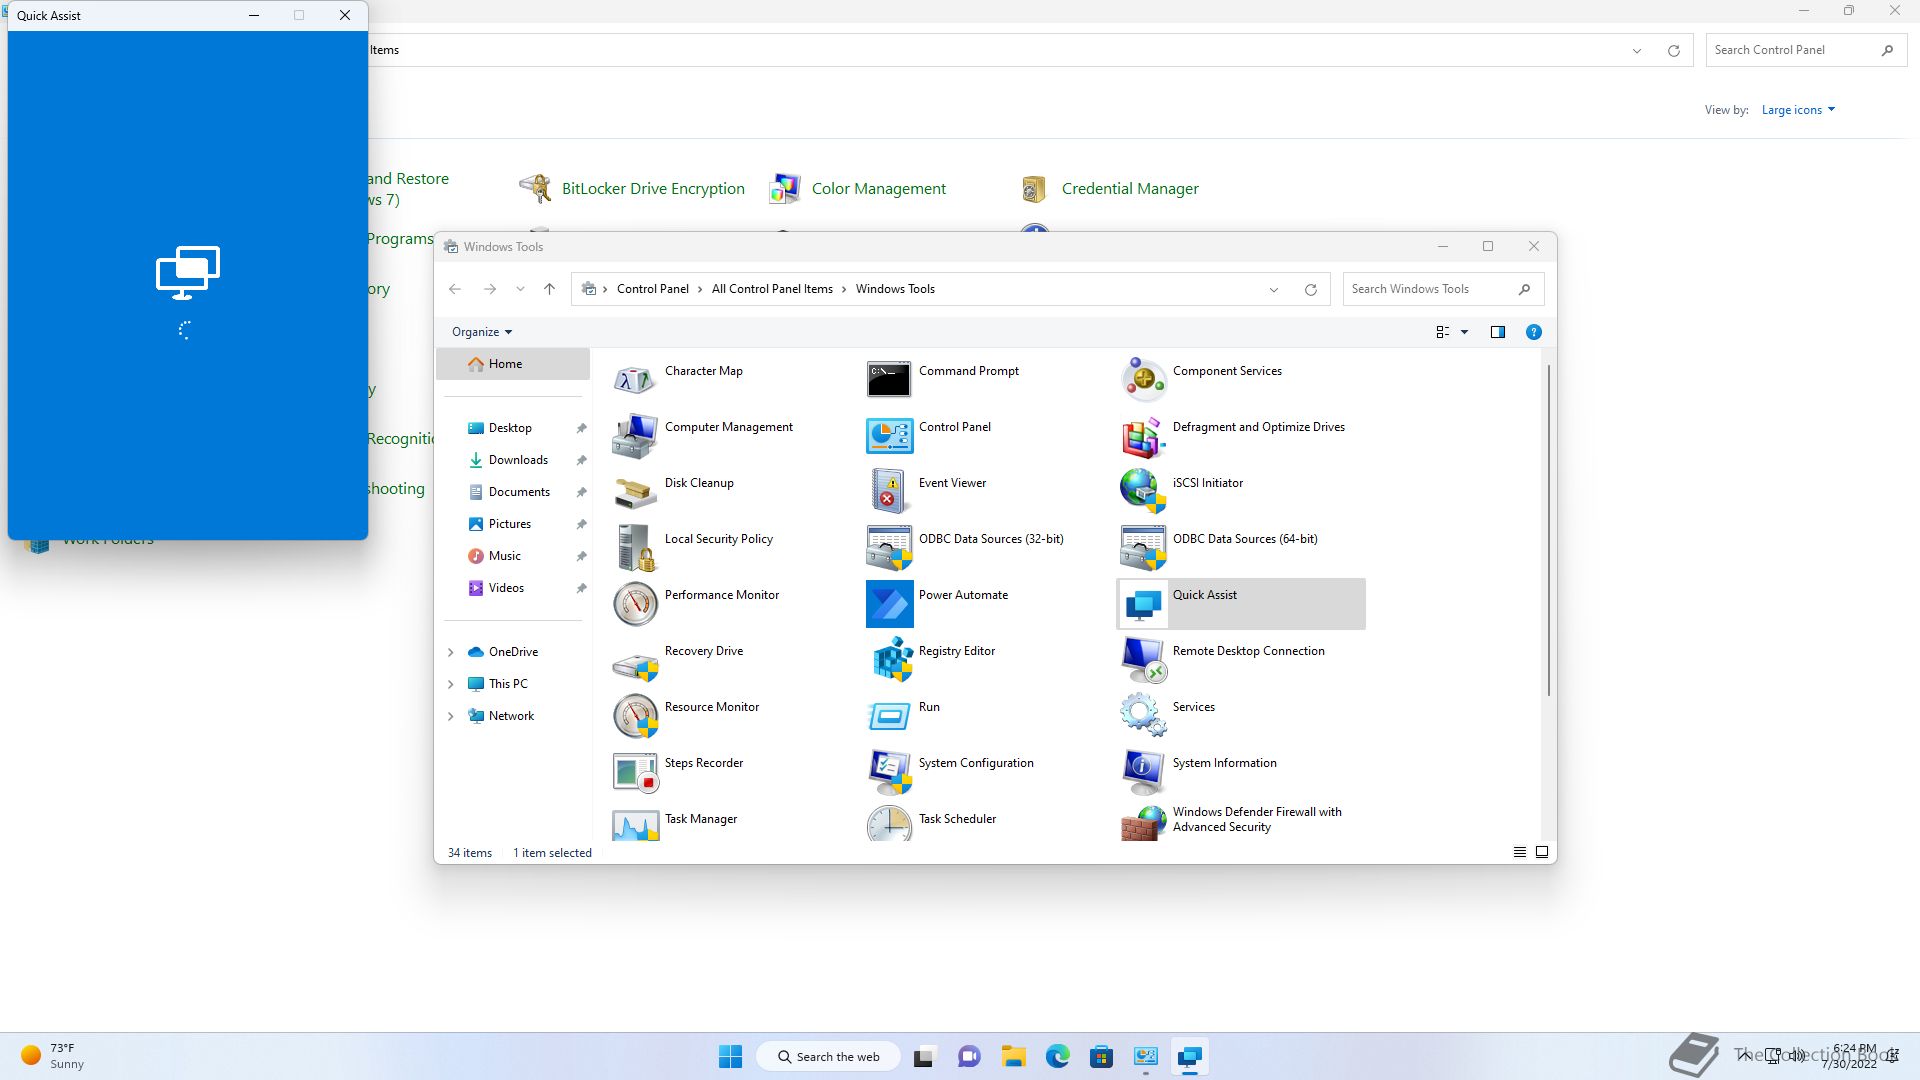Open Performance Monitor icon

click(x=635, y=604)
